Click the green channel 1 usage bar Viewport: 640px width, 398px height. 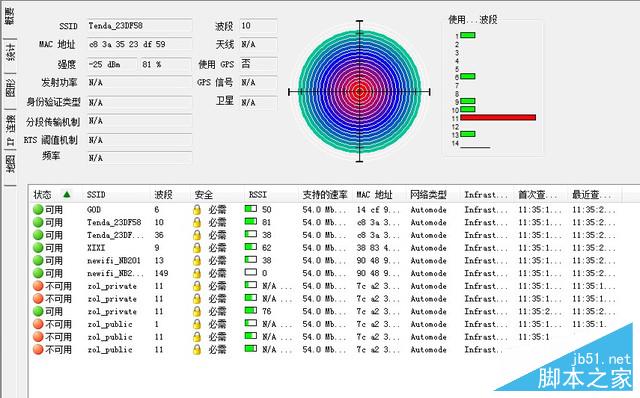468,35
